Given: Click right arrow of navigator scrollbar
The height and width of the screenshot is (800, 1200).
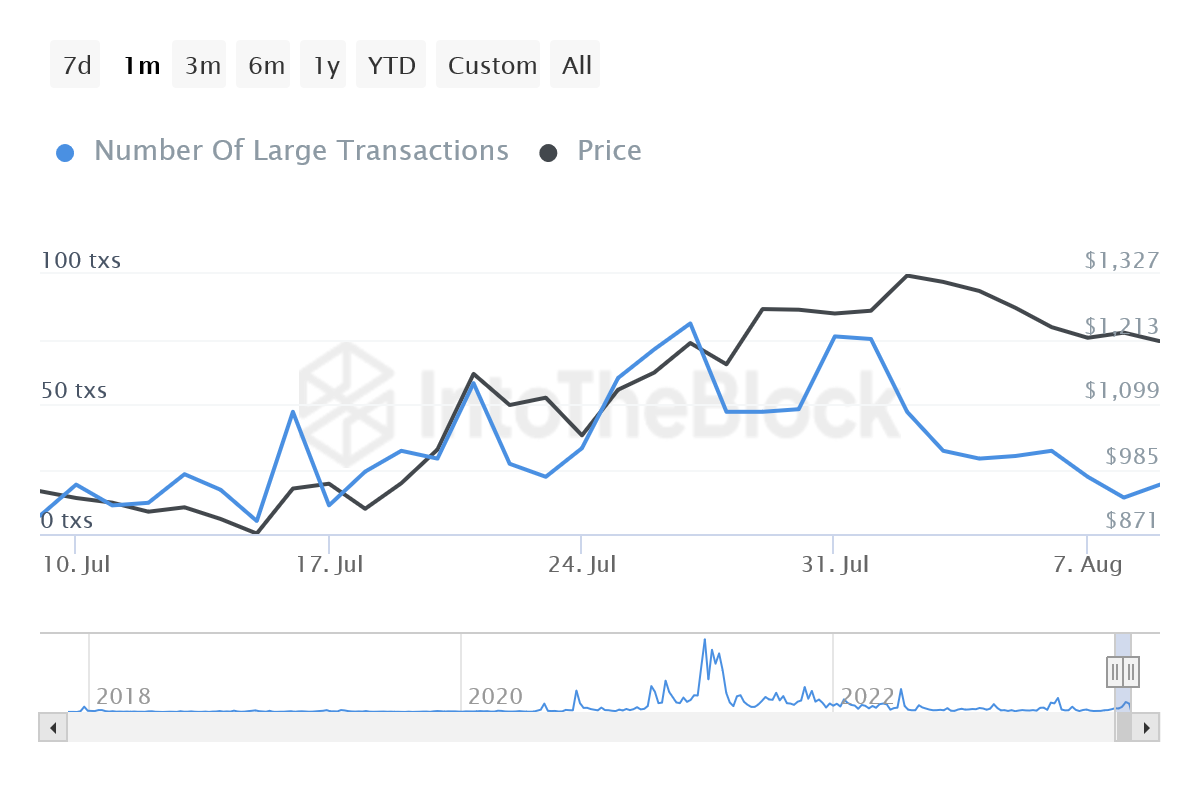Looking at the screenshot, I should (1147, 727).
